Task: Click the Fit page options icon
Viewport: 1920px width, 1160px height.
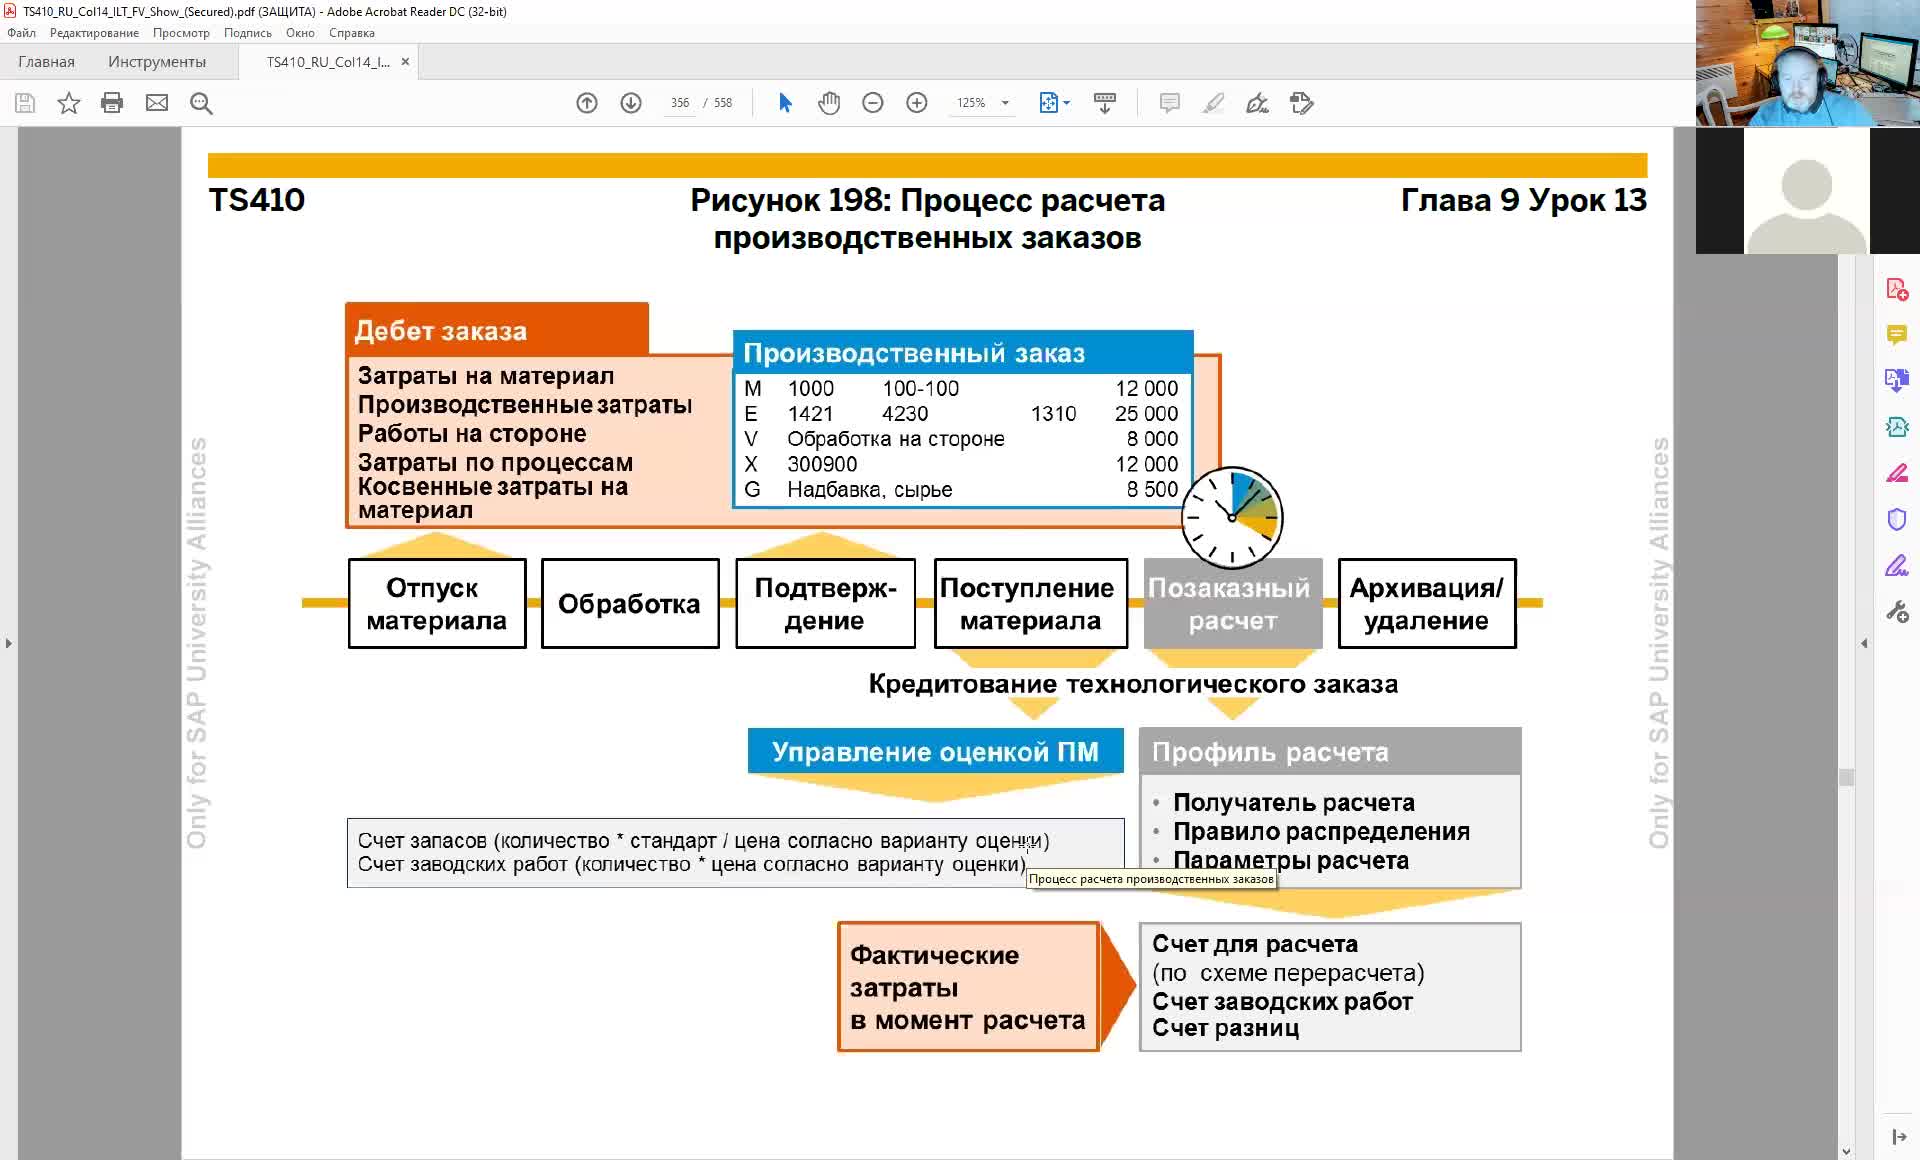Action: coord(1054,103)
